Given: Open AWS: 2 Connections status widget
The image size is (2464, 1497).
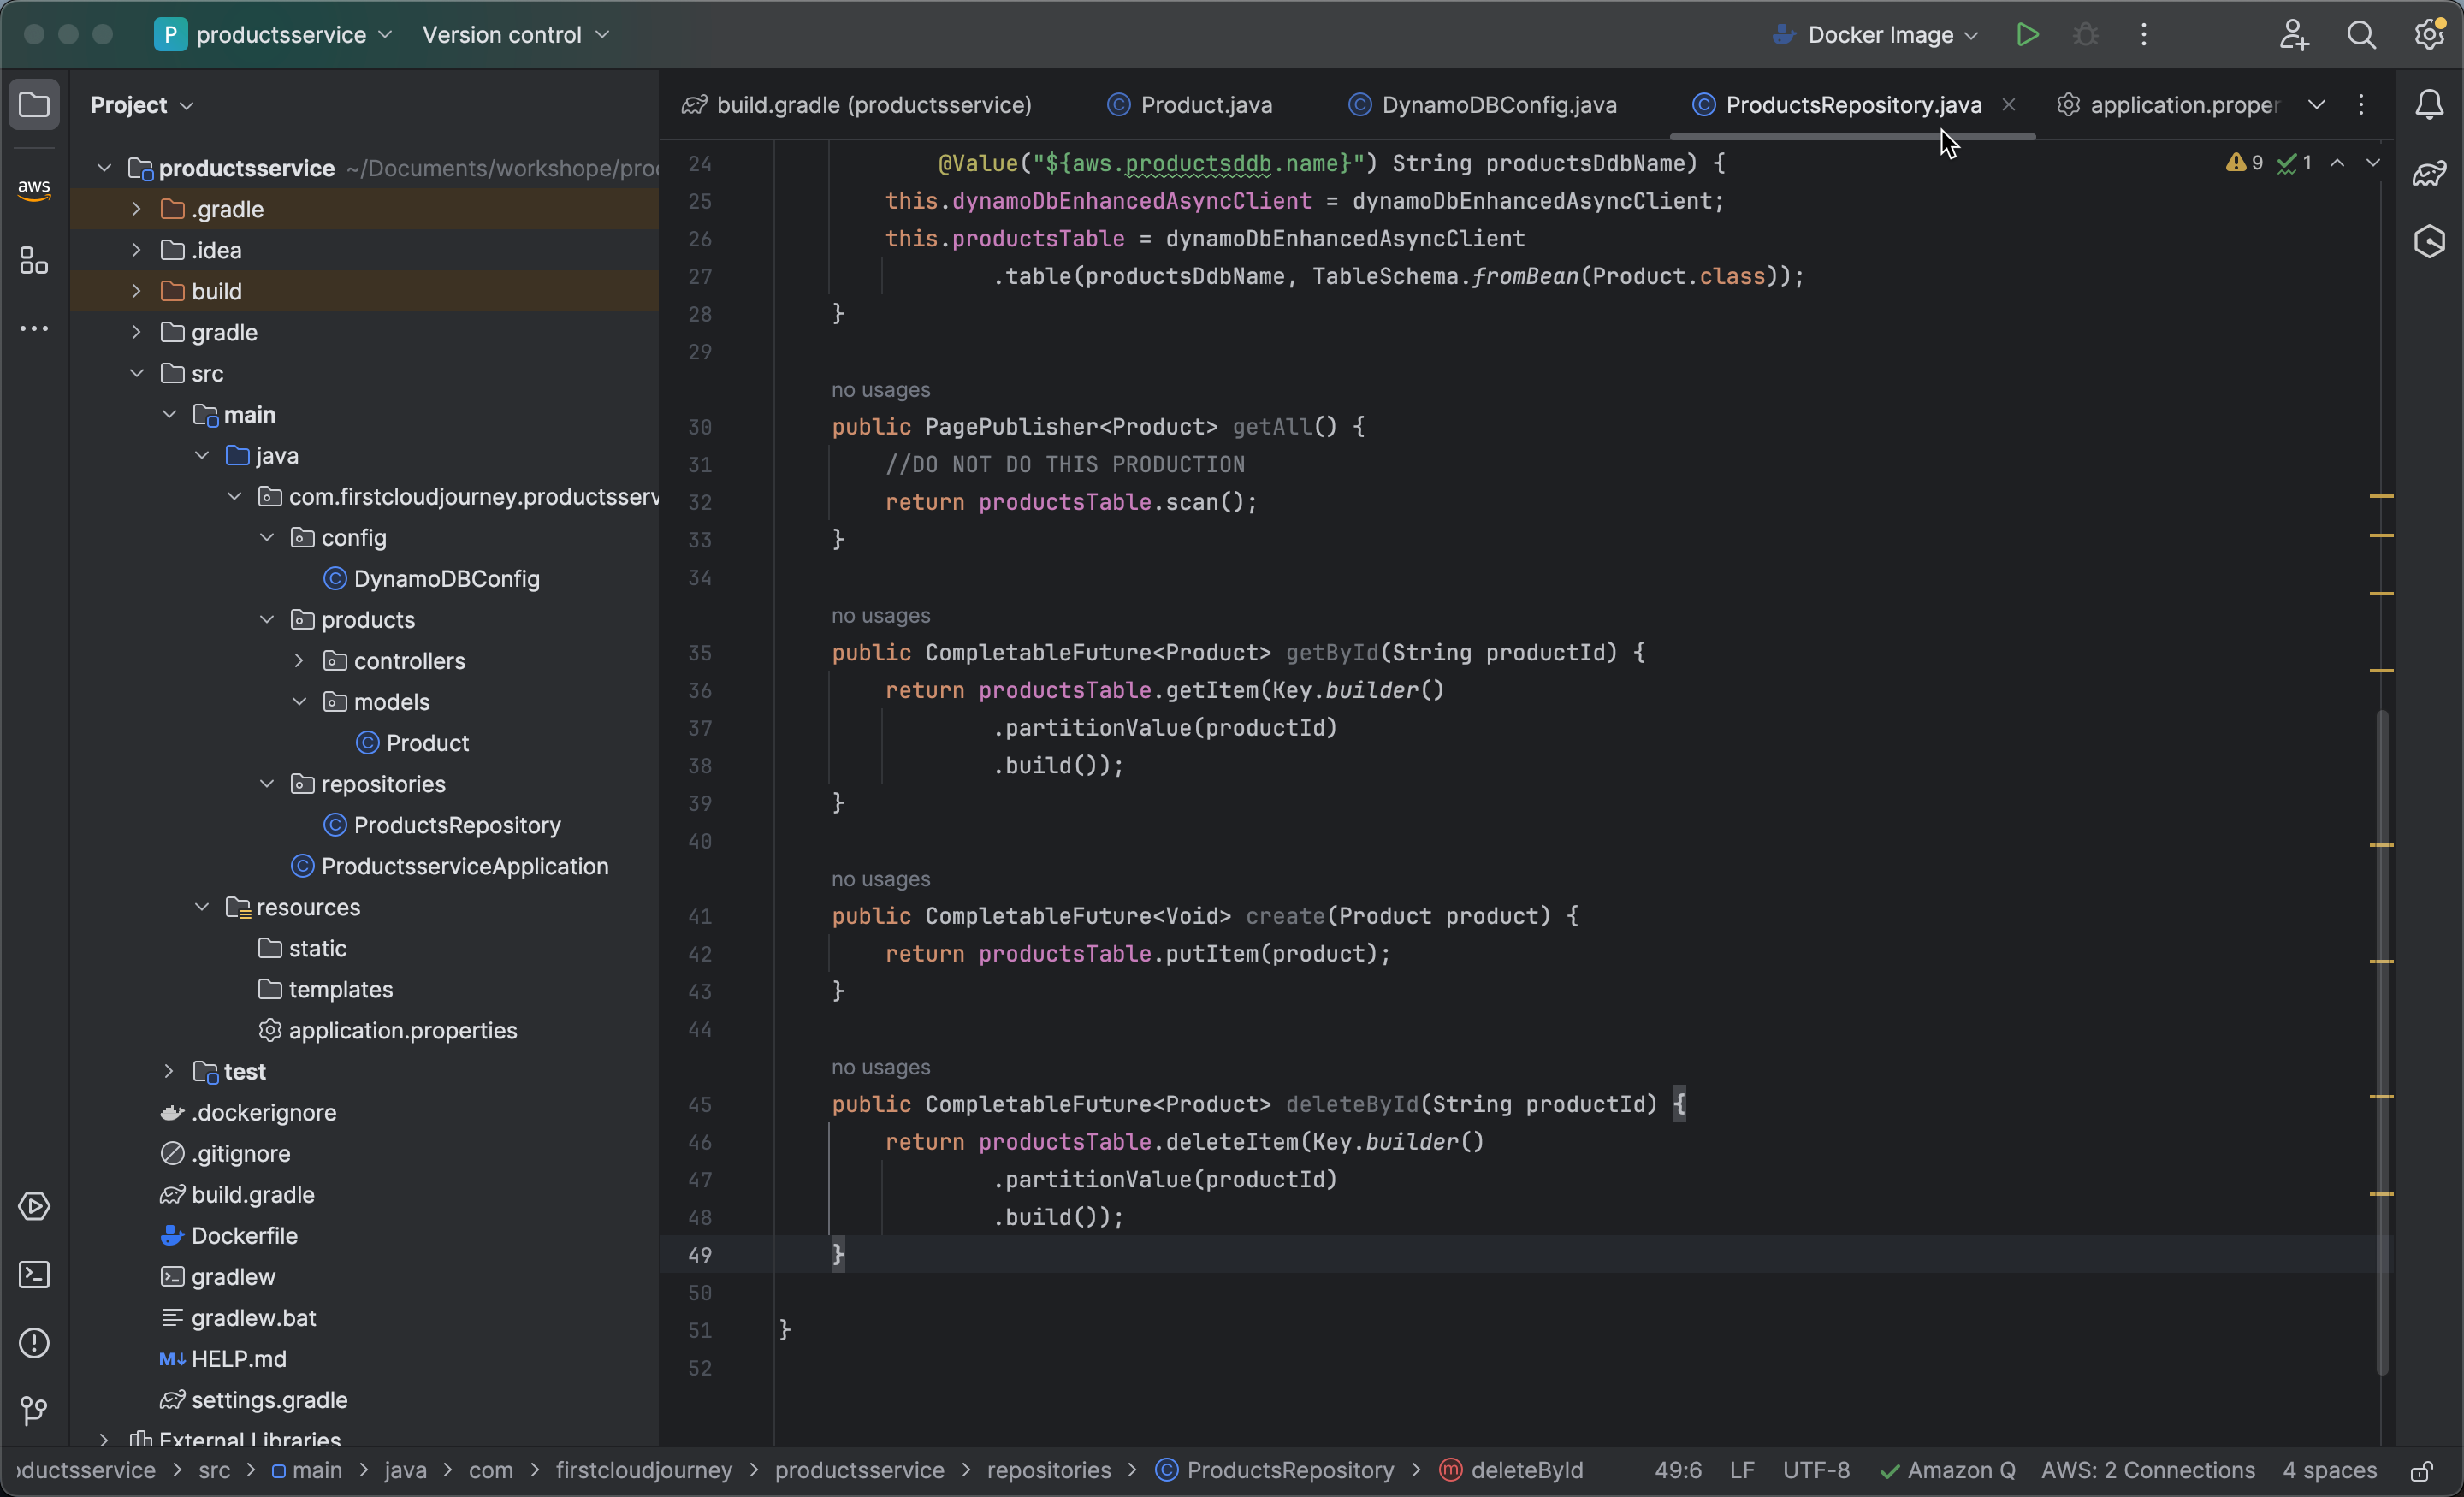Looking at the screenshot, I should pyautogui.click(x=2148, y=1471).
